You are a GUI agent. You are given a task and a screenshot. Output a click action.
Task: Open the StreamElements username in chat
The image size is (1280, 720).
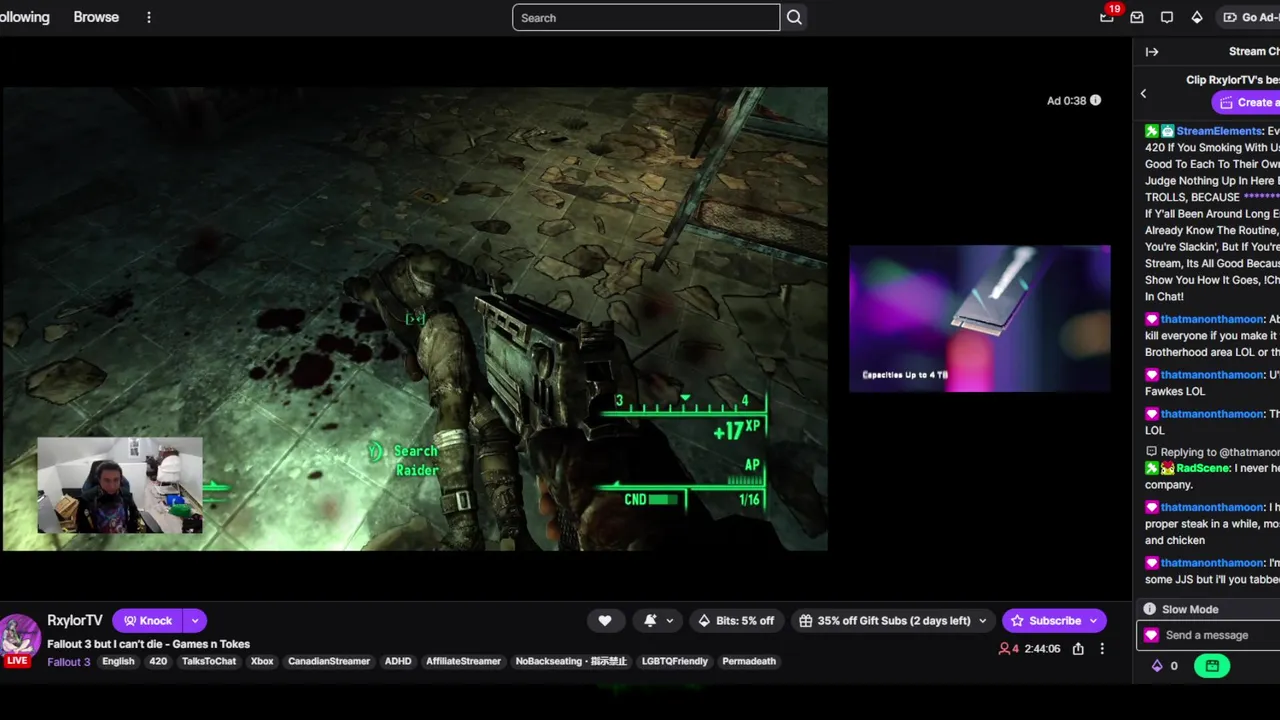1219,131
